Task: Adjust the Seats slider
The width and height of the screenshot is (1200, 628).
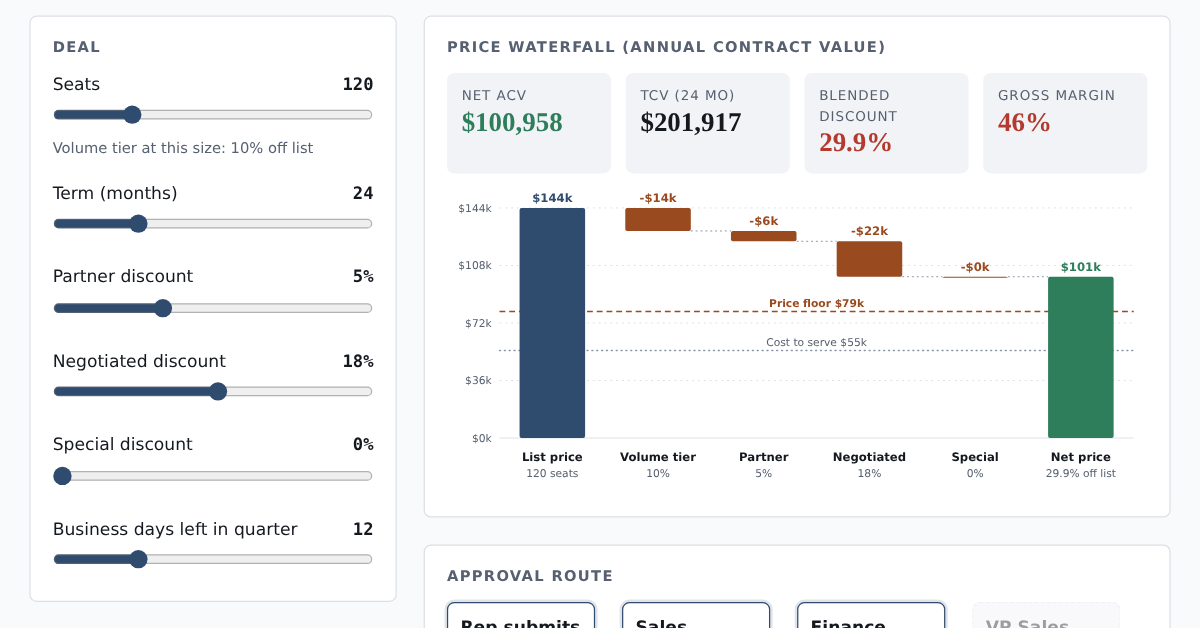Action: coord(213,115)
